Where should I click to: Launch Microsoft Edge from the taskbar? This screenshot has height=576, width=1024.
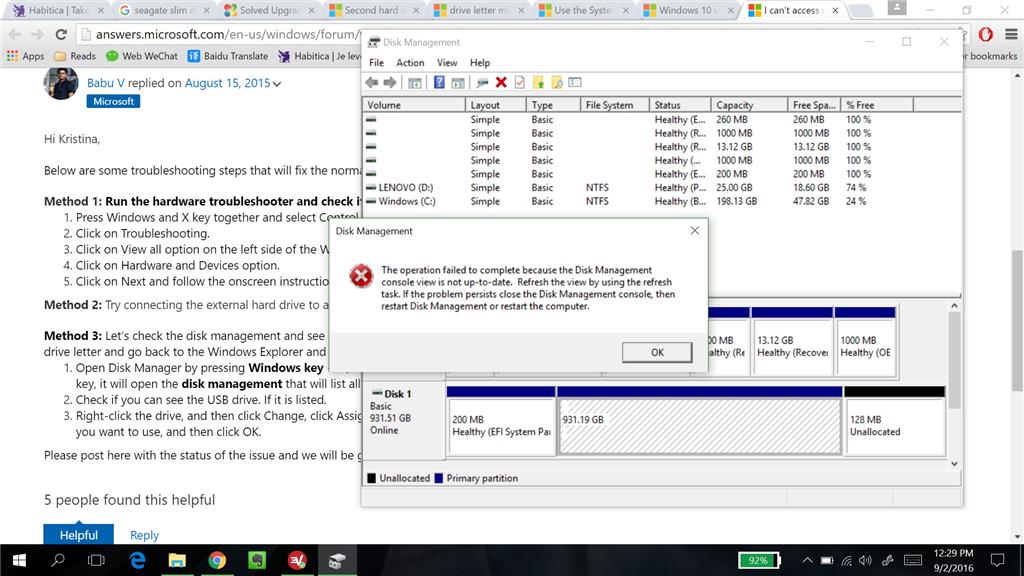tap(137, 560)
